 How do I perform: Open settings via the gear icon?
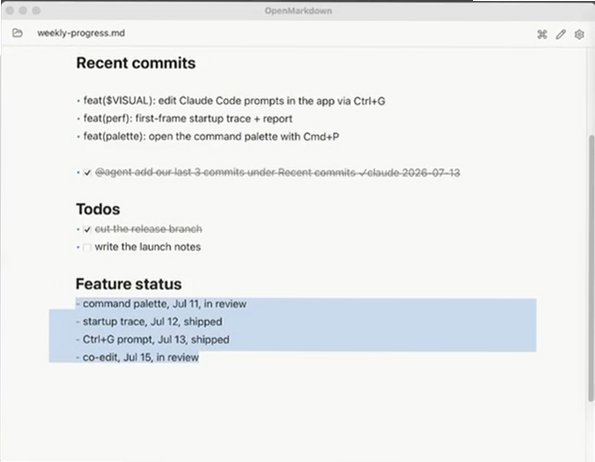[x=579, y=35]
